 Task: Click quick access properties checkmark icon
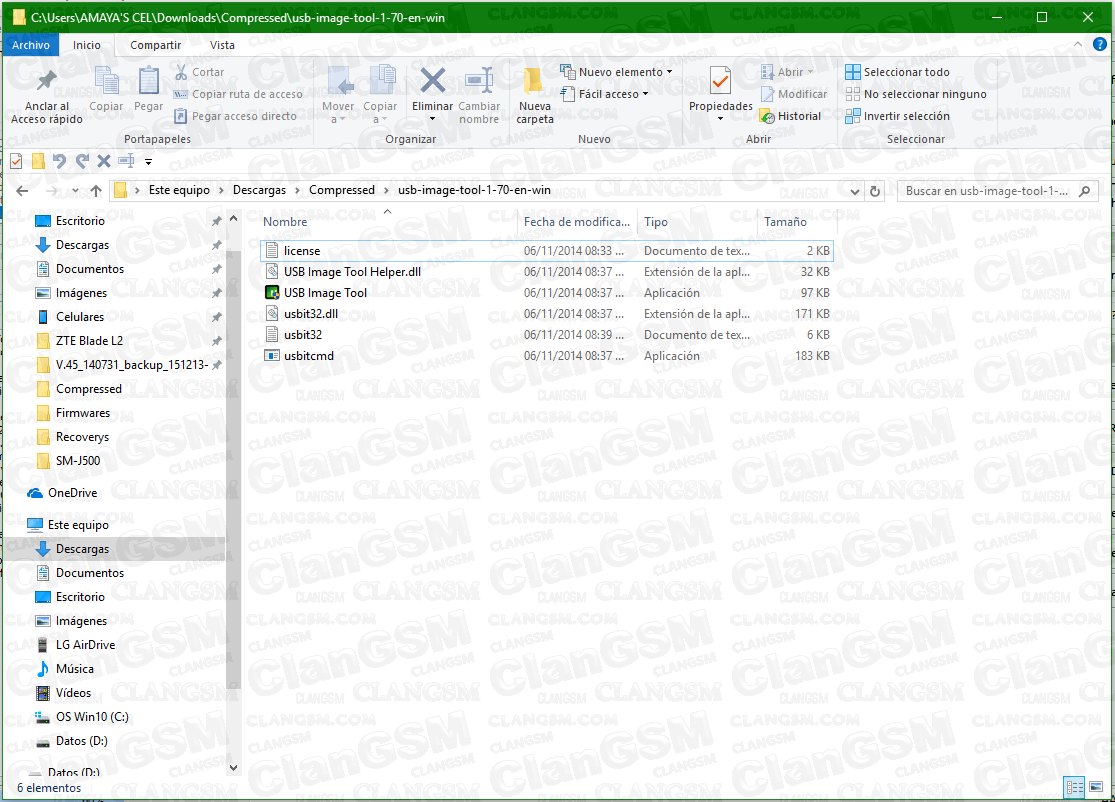click(16, 161)
